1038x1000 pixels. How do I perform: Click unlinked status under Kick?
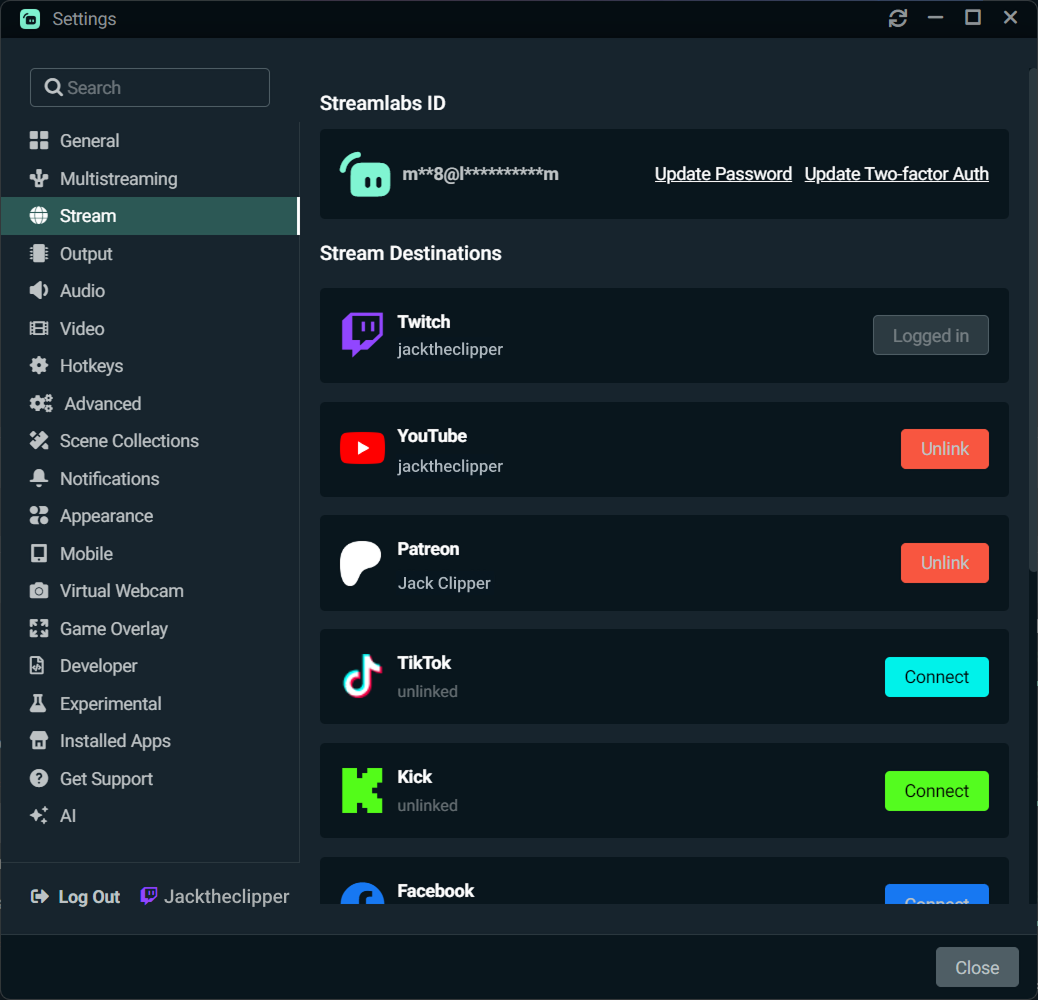[x=428, y=805]
